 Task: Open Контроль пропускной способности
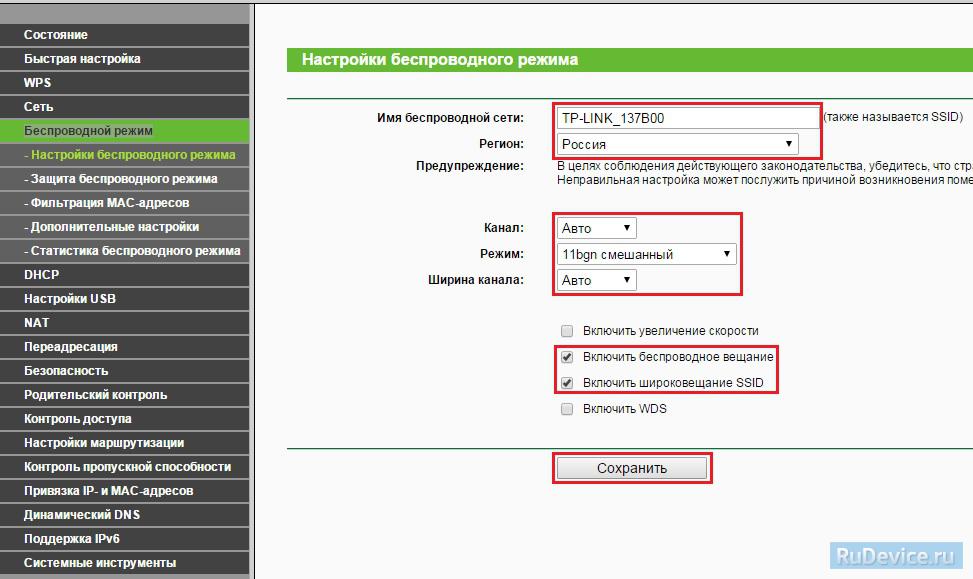point(124,467)
